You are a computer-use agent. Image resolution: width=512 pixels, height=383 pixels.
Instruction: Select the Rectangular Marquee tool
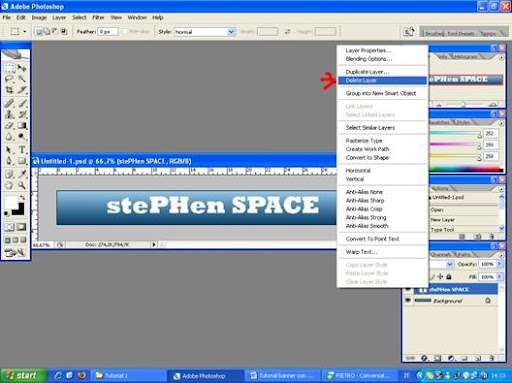[9, 68]
